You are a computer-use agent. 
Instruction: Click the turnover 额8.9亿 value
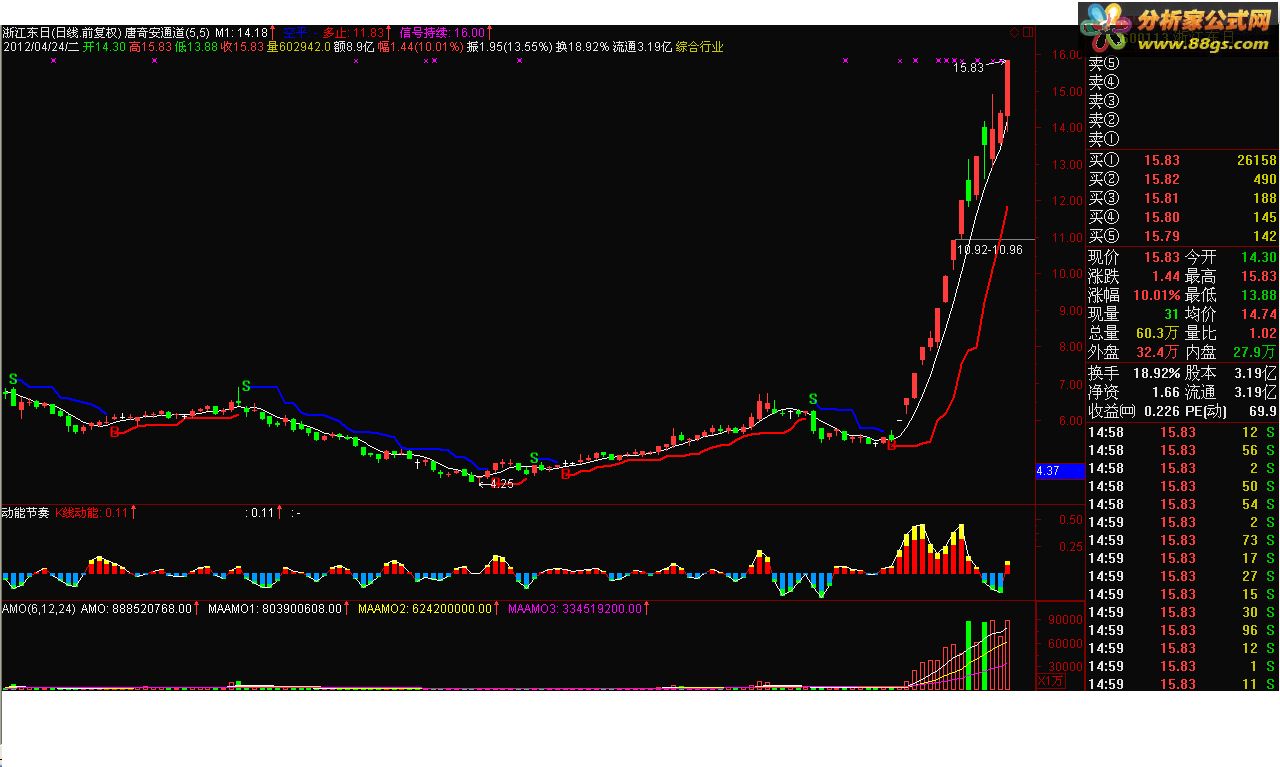click(354, 47)
